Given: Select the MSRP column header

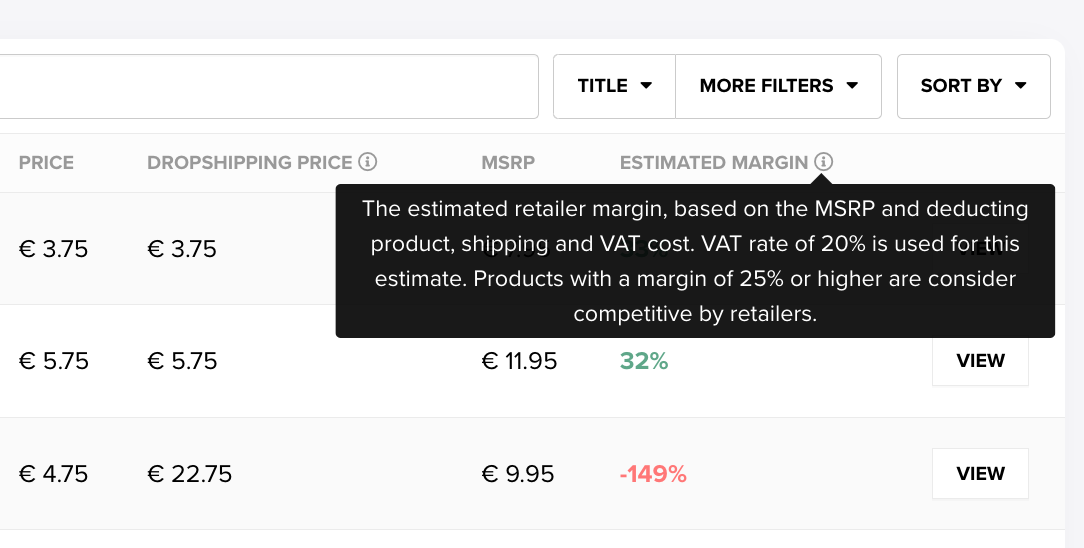Looking at the screenshot, I should click(508, 162).
